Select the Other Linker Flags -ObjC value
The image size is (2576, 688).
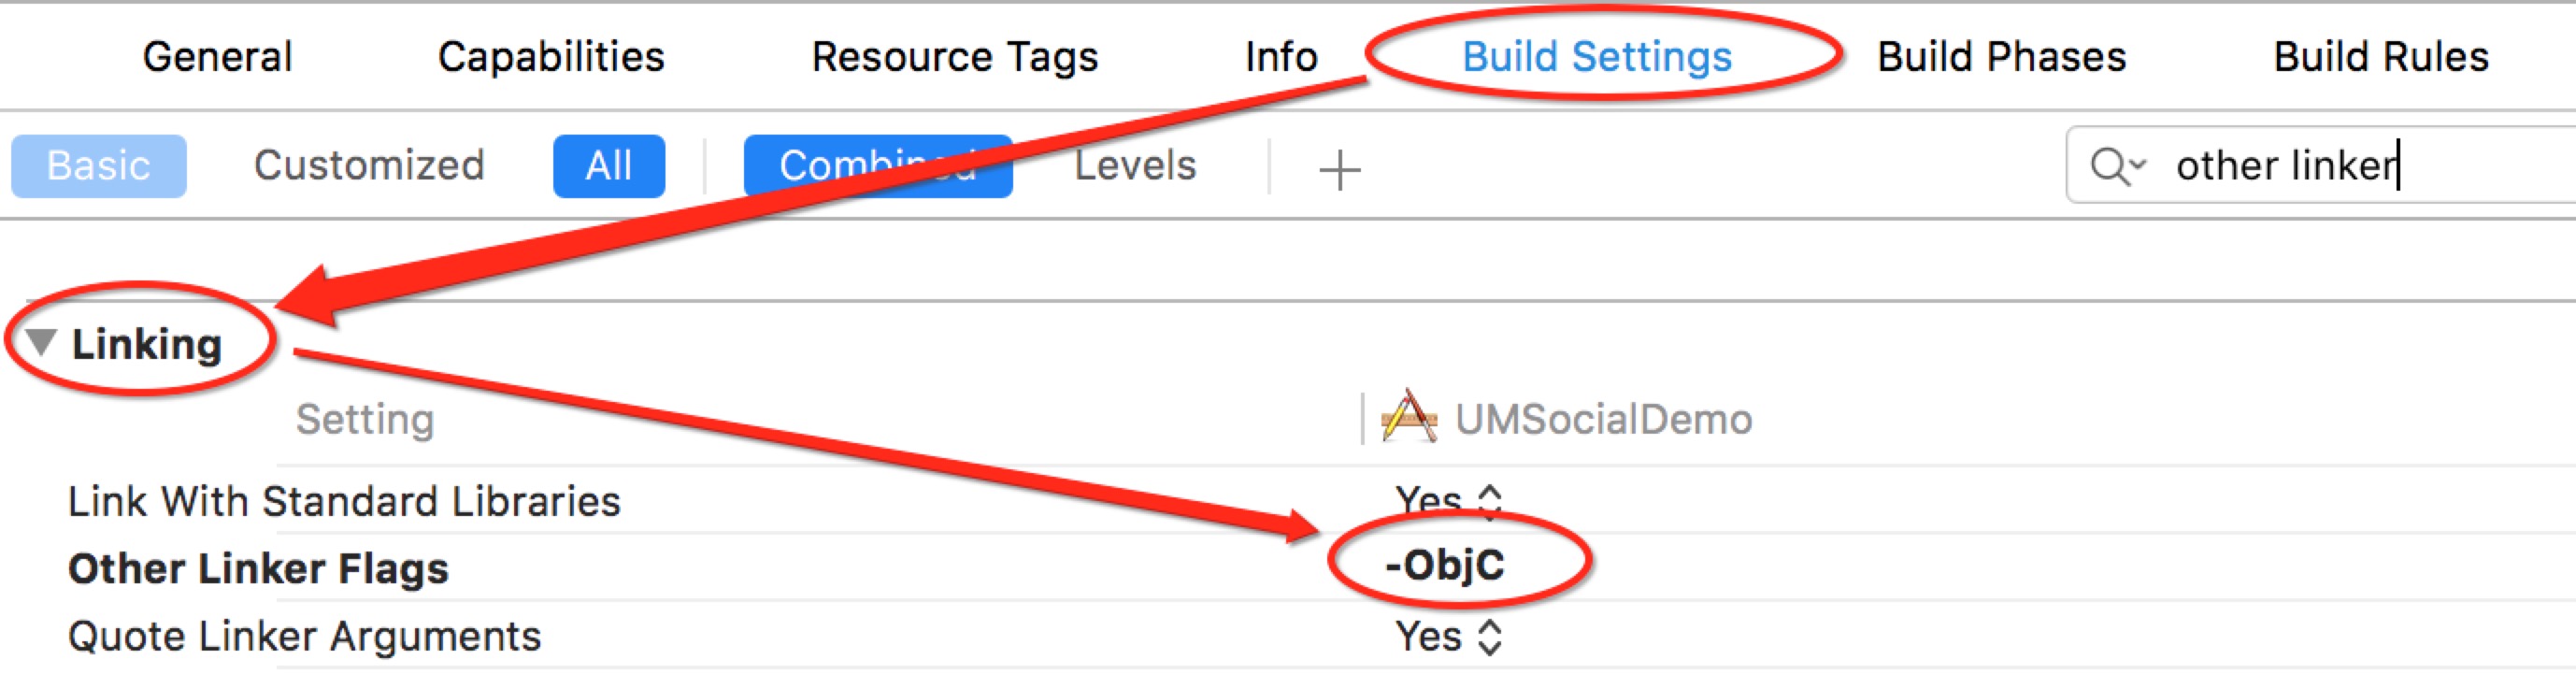pos(1444,566)
